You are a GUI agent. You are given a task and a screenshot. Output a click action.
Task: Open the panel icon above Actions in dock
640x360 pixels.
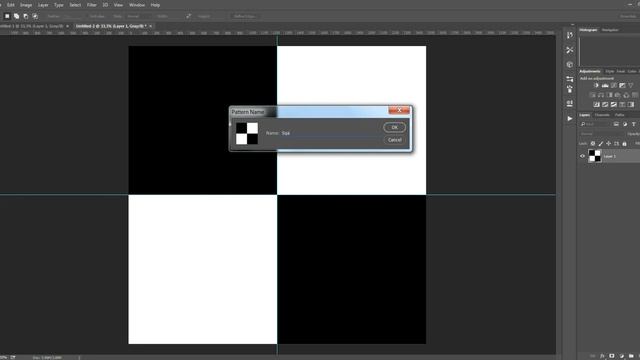point(570,103)
